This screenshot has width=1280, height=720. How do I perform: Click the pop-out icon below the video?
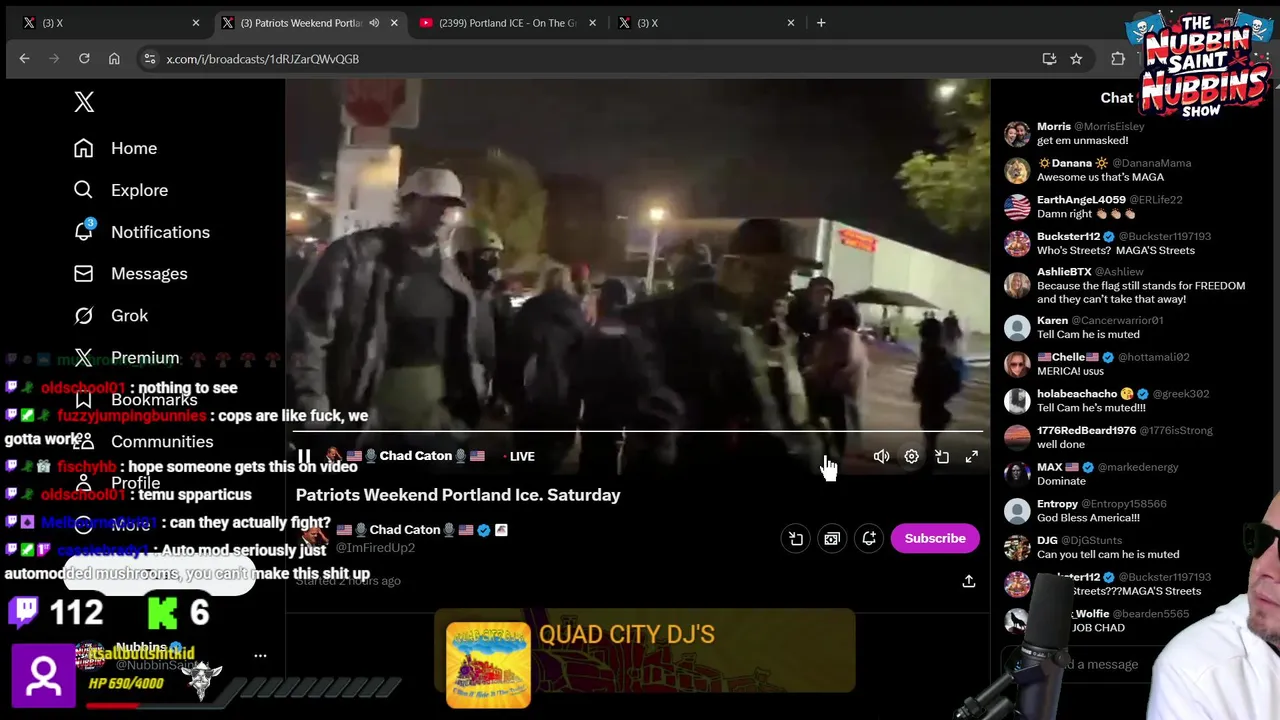pos(795,538)
